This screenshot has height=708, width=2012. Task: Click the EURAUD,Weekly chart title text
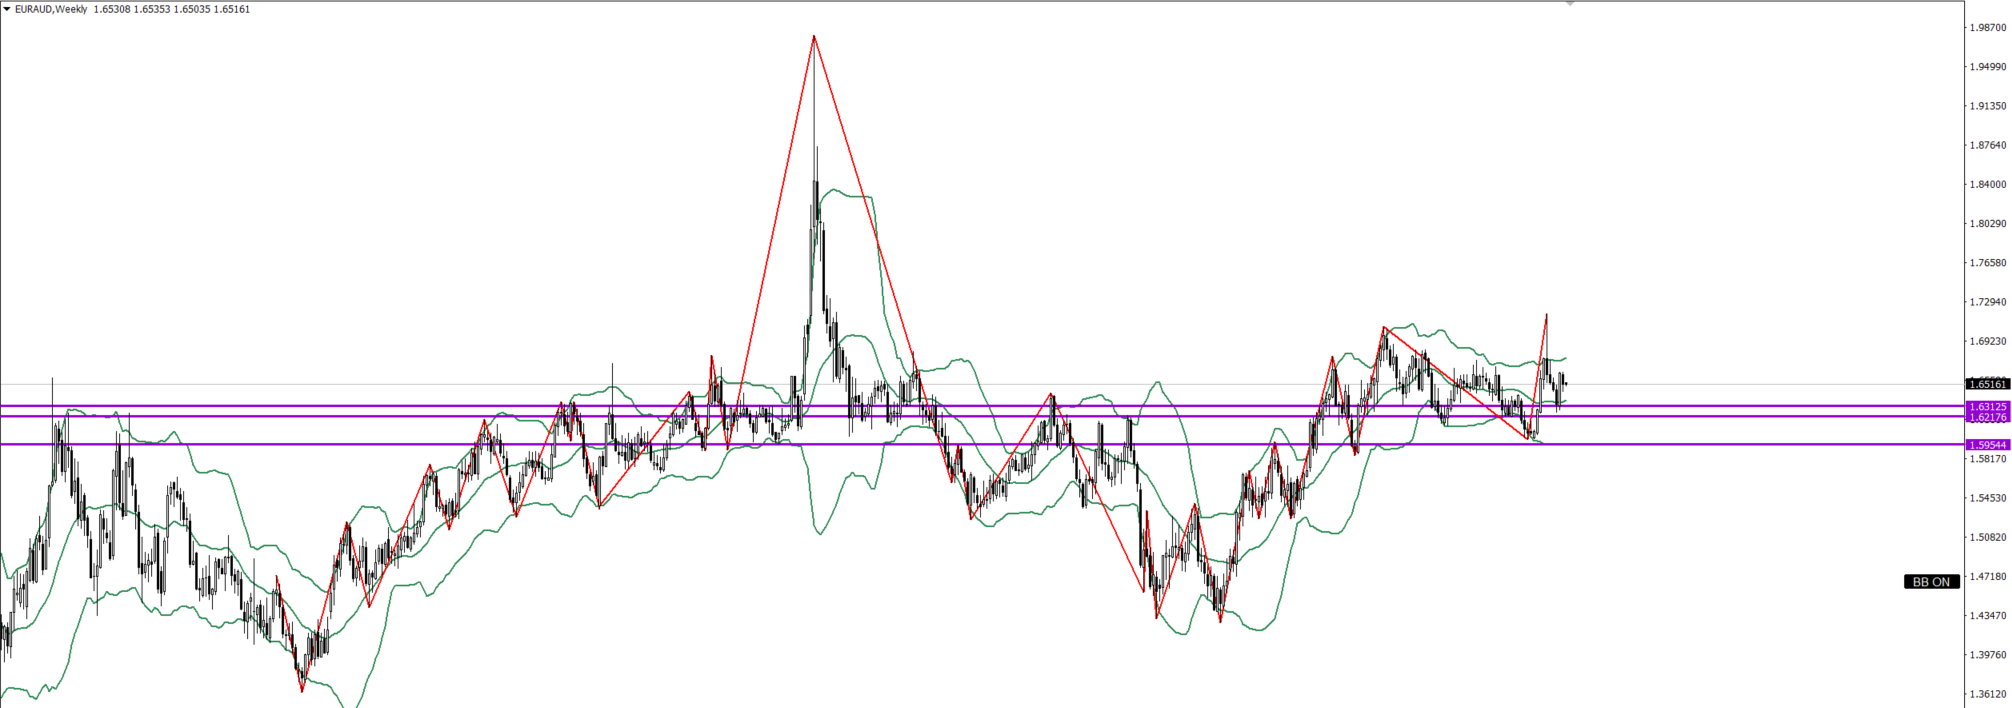tap(51, 9)
